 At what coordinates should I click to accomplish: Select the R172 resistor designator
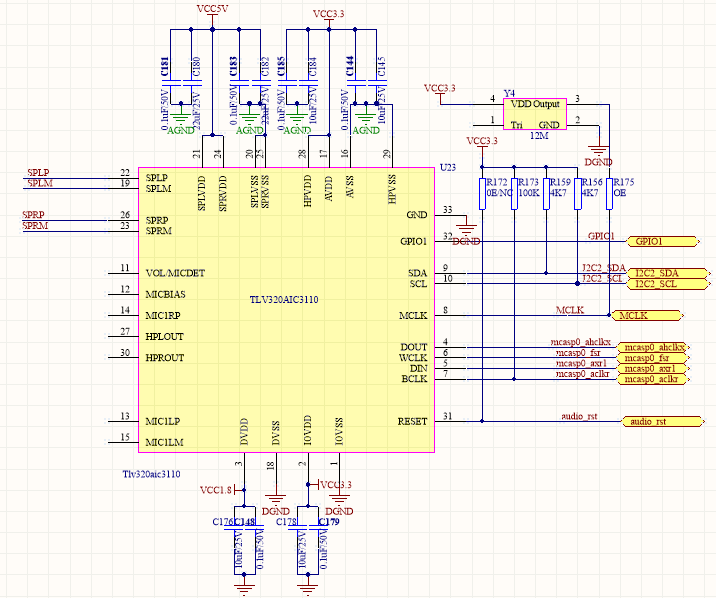pos(497,182)
